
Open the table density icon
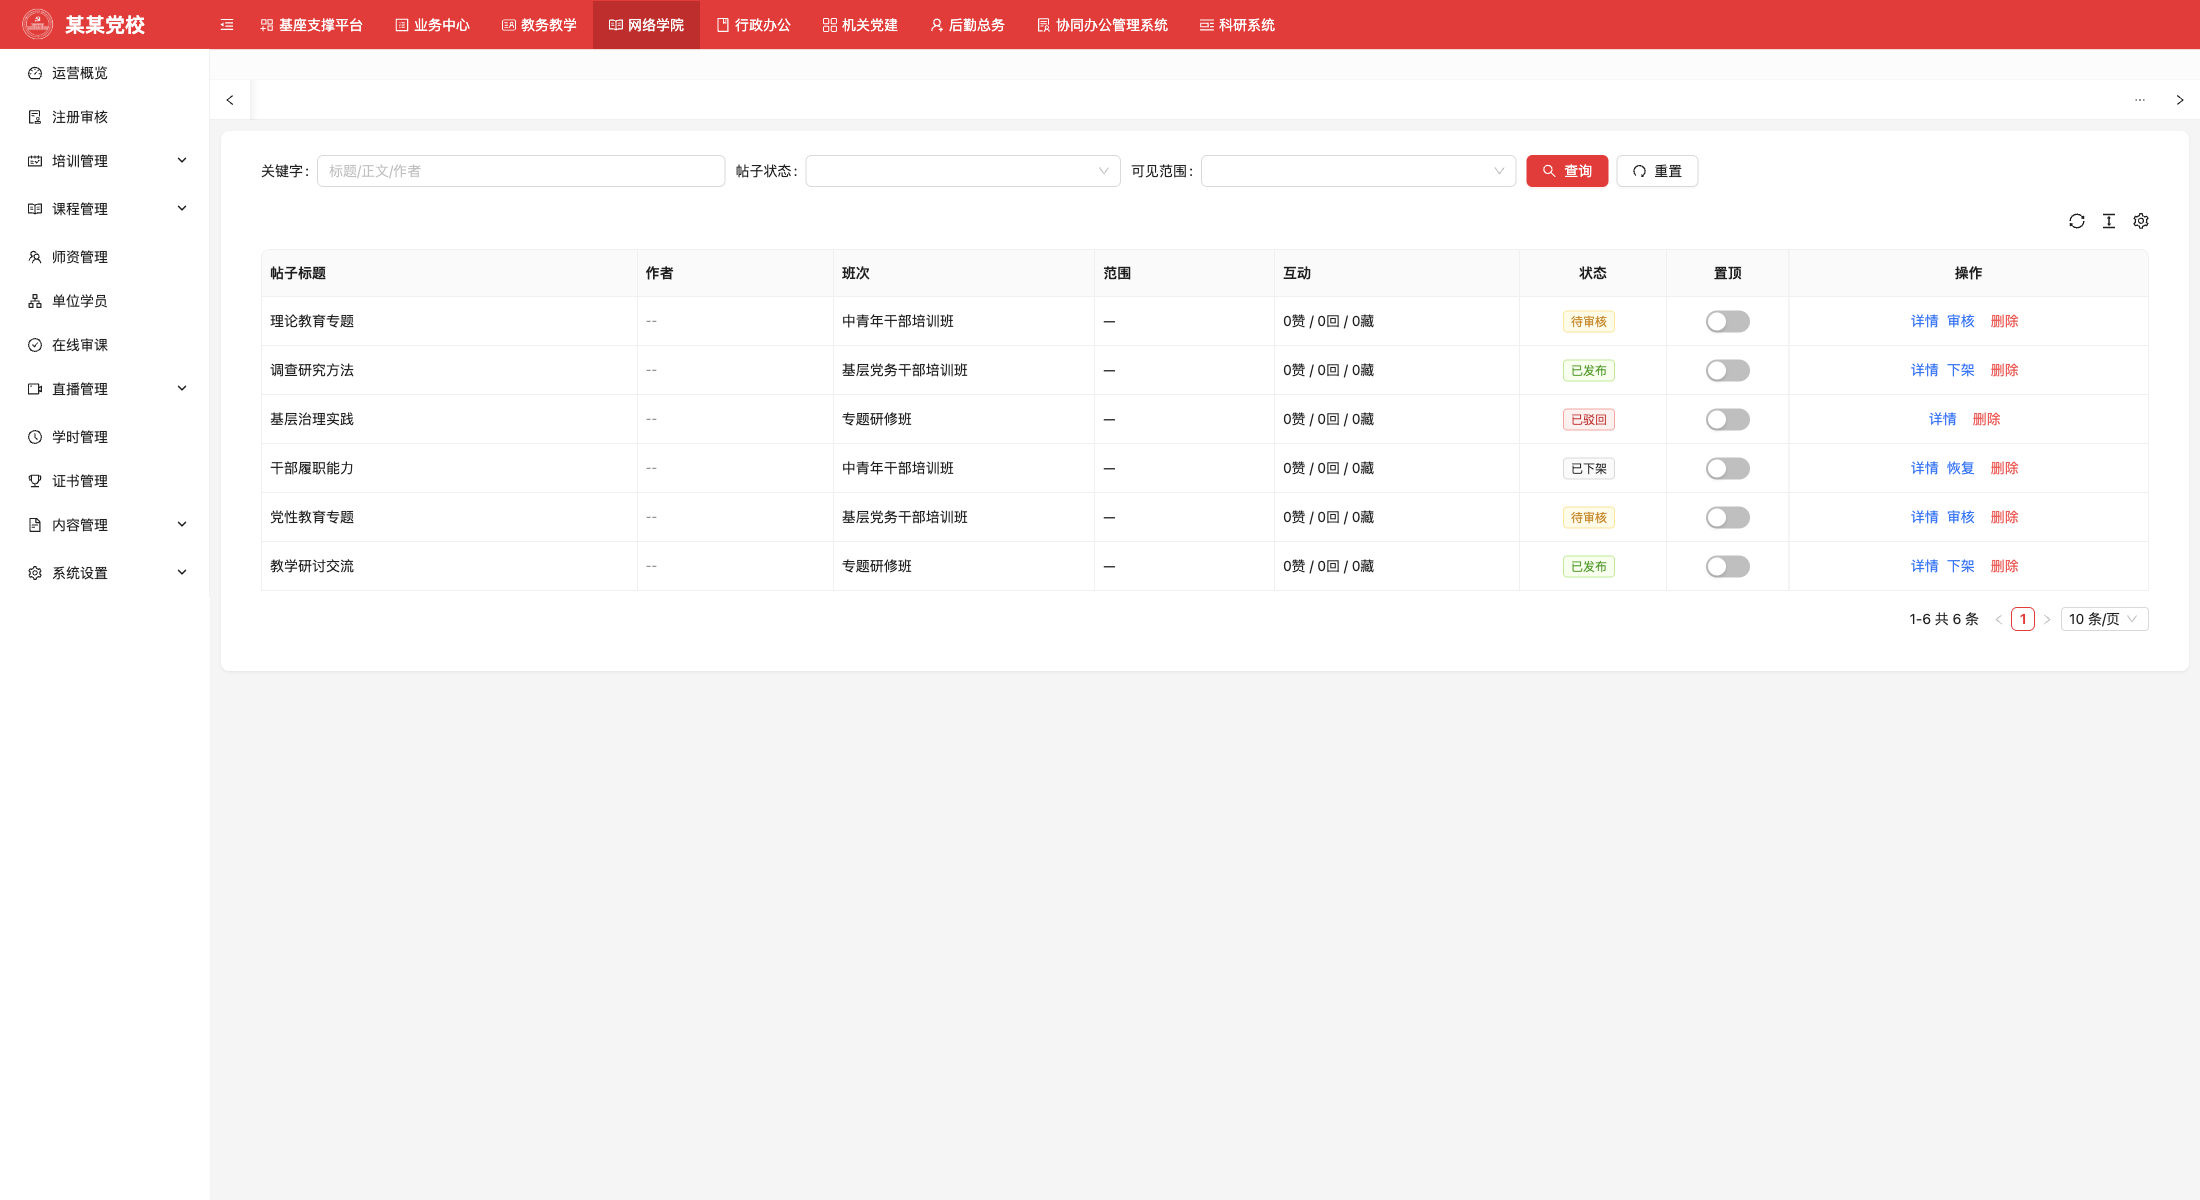pyautogui.click(x=2108, y=221)
